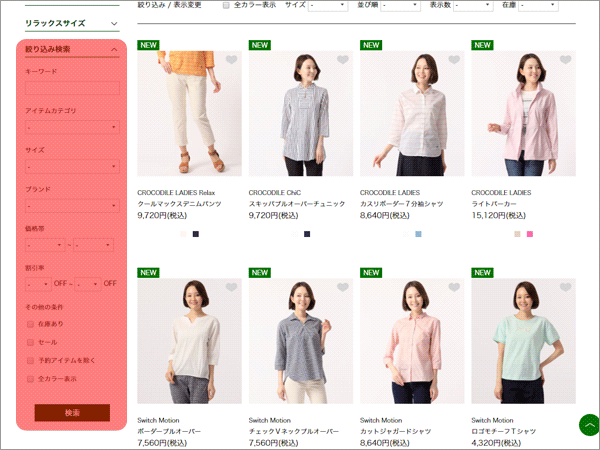Open ライトパーカー product link
The image size is (600, 450).
(494, 204)
